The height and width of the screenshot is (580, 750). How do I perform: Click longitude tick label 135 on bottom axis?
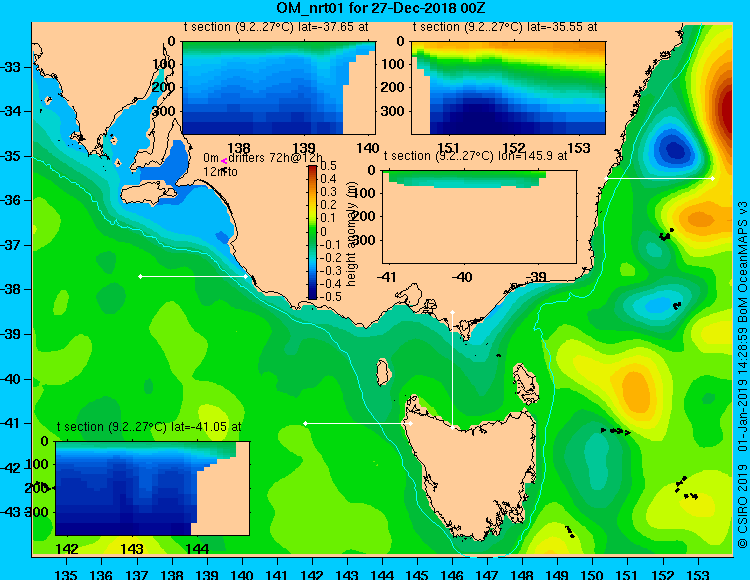(x=66, y=574)
